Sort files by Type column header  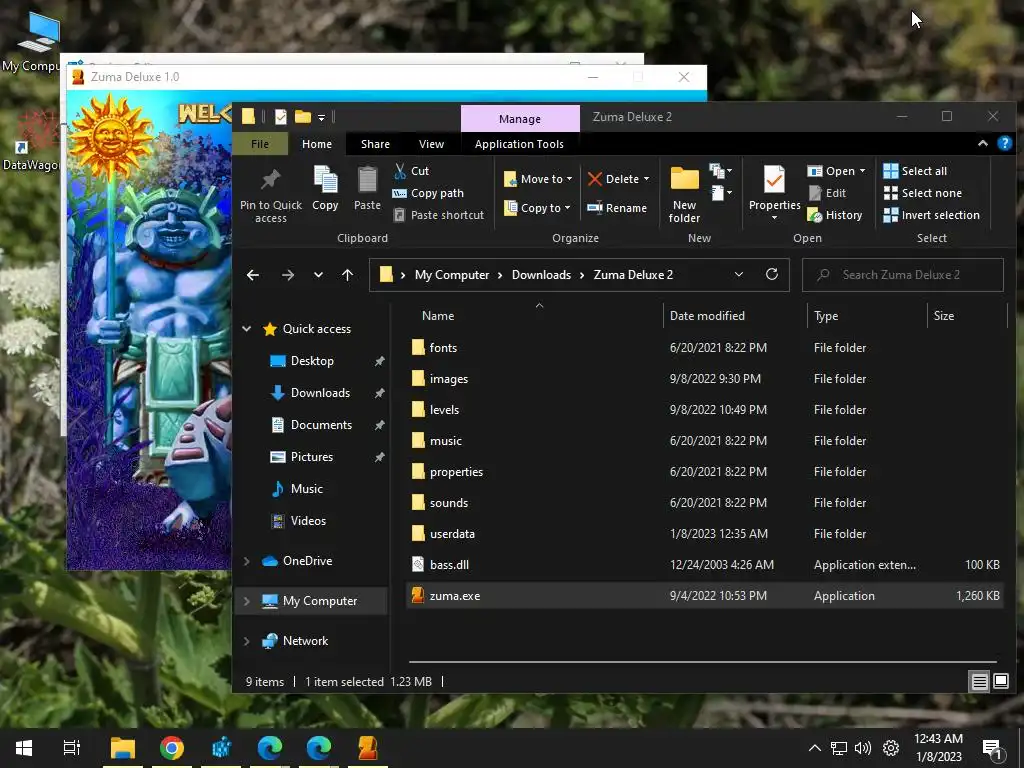coord(826,316)
